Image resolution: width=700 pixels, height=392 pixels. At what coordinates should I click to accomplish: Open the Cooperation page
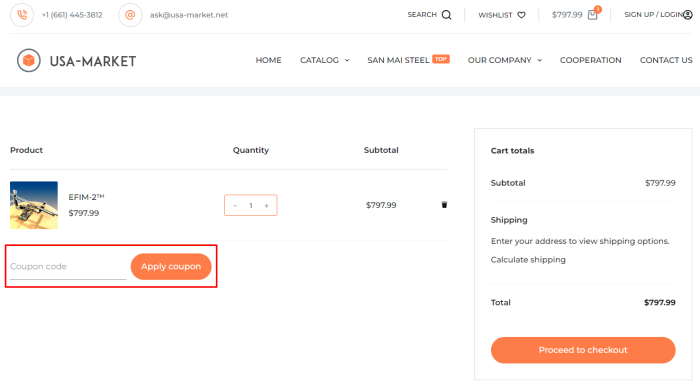(591, 60)
